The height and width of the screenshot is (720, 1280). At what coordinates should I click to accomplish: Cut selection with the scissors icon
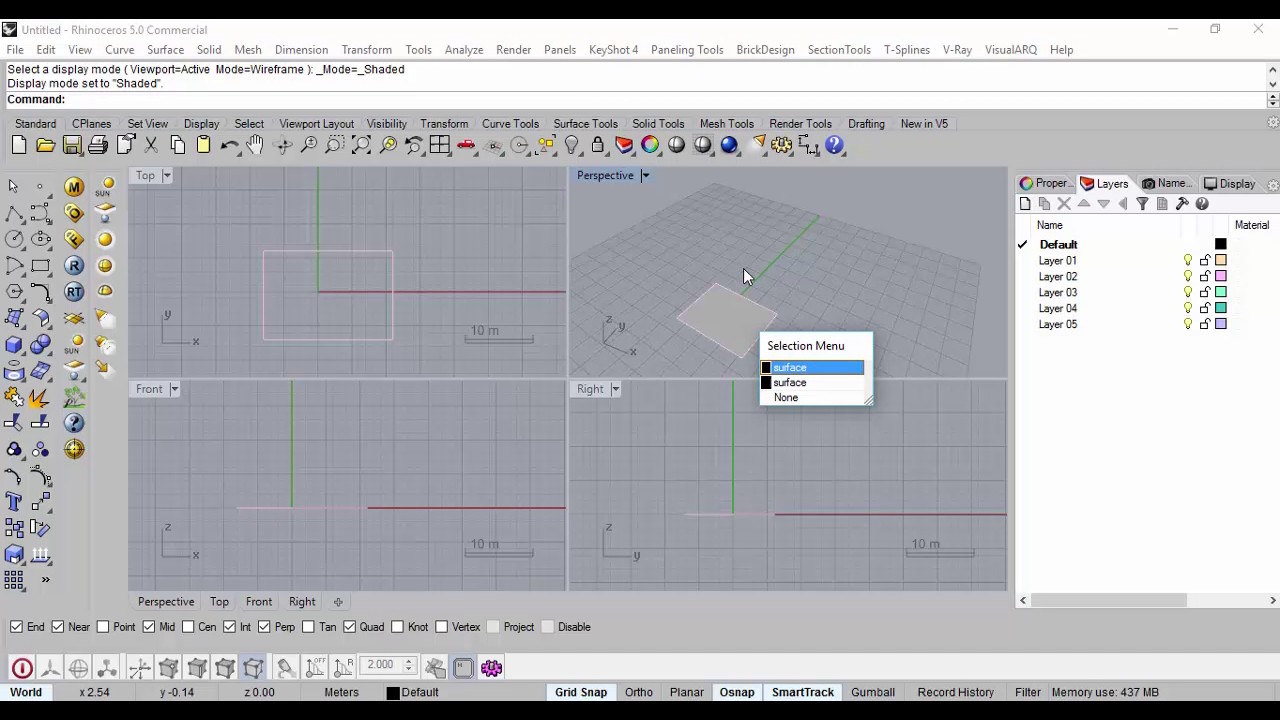[x=151, y=146]
